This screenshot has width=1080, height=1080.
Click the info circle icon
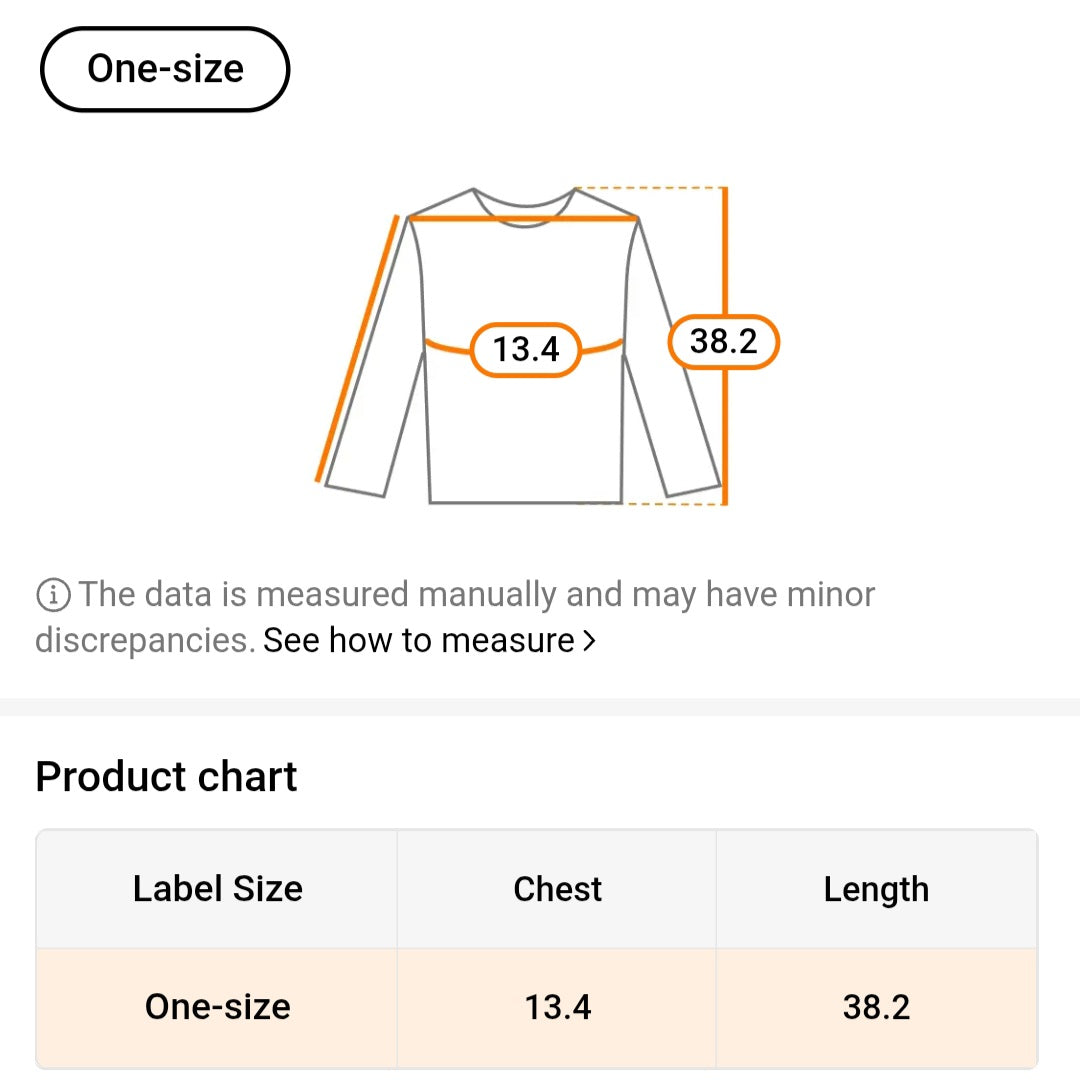click(x=53, y=595)
